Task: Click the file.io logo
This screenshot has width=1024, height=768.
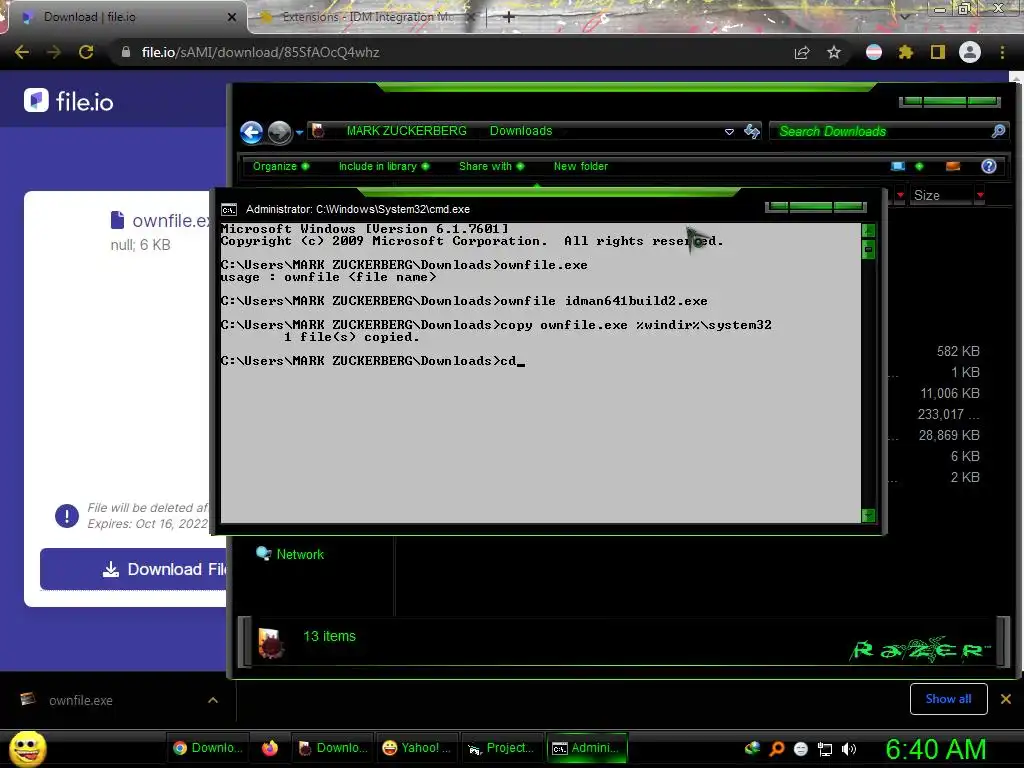Action: [x=69, y=101]
